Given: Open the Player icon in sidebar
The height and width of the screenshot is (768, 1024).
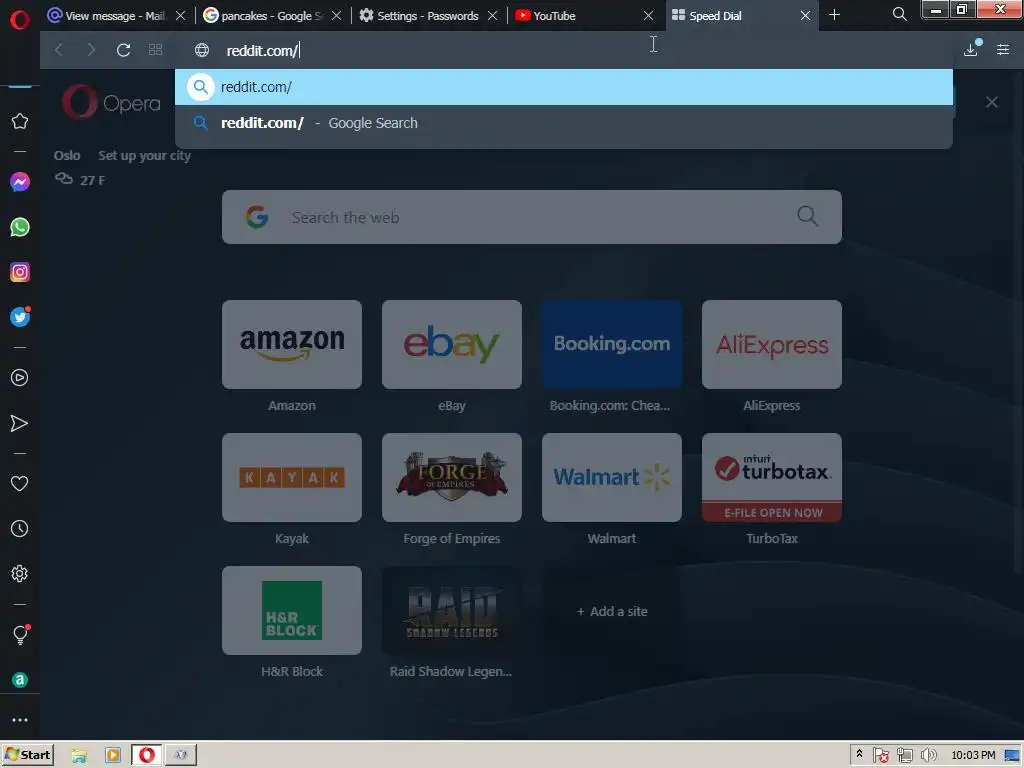Looking at the screenshot, I should [20, 377].
